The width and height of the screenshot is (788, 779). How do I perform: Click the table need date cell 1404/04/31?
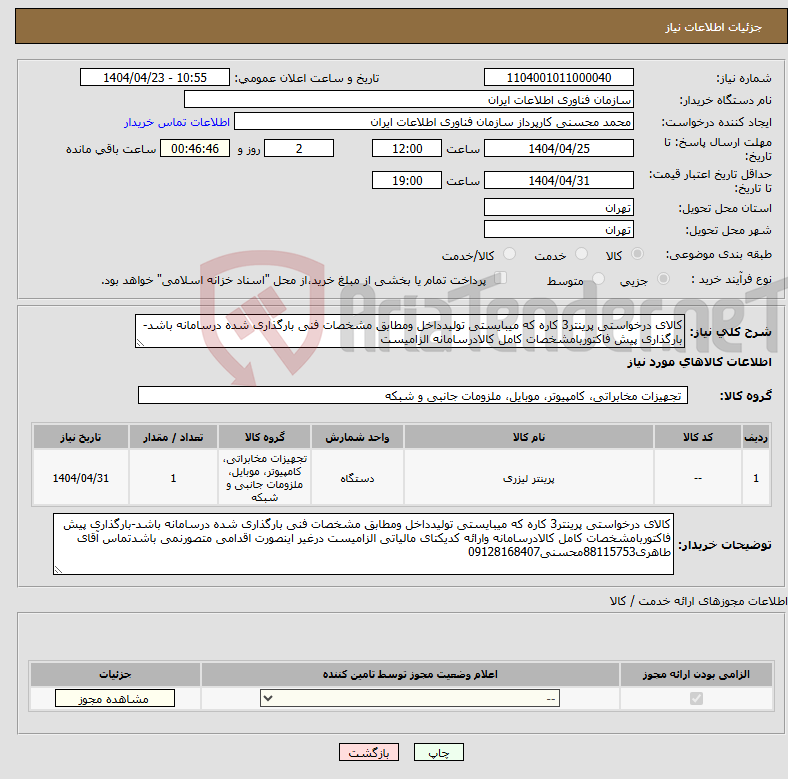80,478
